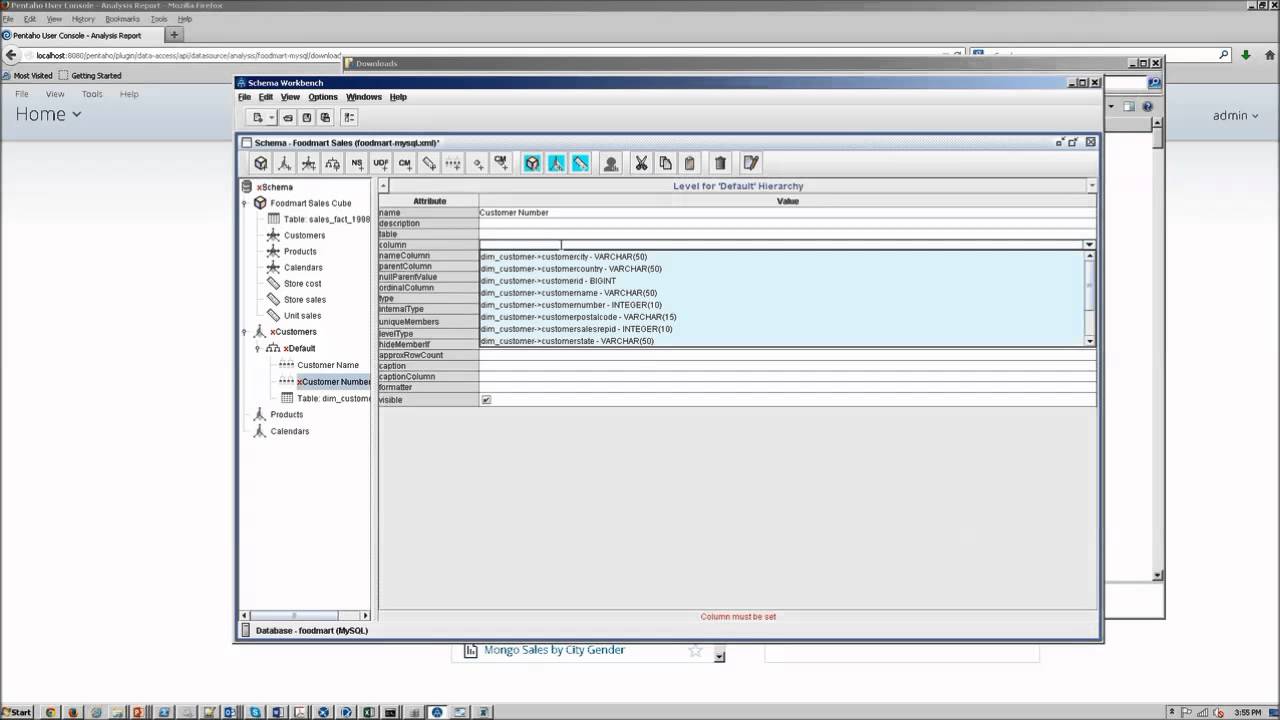Click the New document icon in Workbench toolbar

pyautogui.click(x=258, y=117)
